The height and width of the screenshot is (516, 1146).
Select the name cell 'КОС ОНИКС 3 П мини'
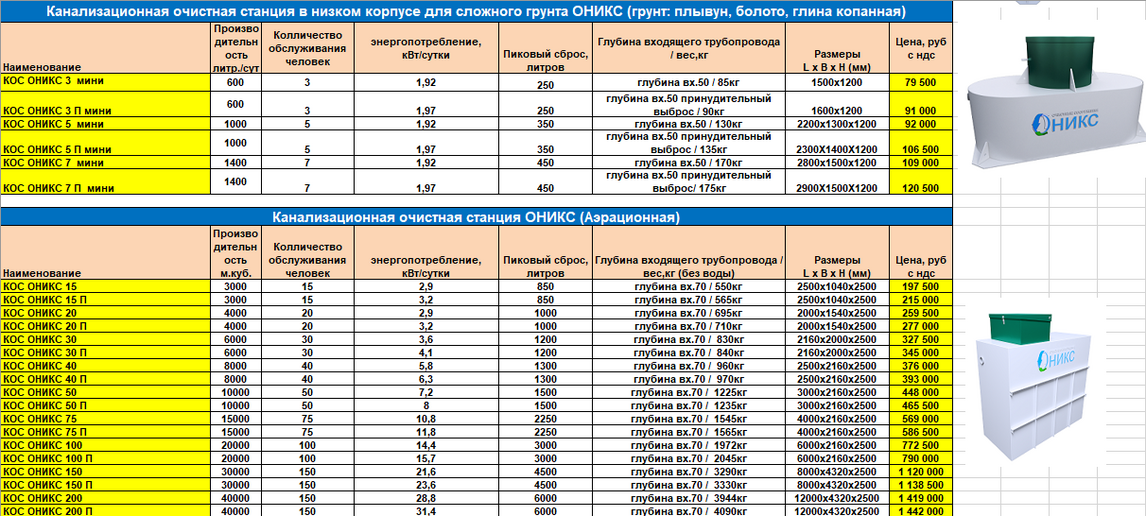pos(105,105)
